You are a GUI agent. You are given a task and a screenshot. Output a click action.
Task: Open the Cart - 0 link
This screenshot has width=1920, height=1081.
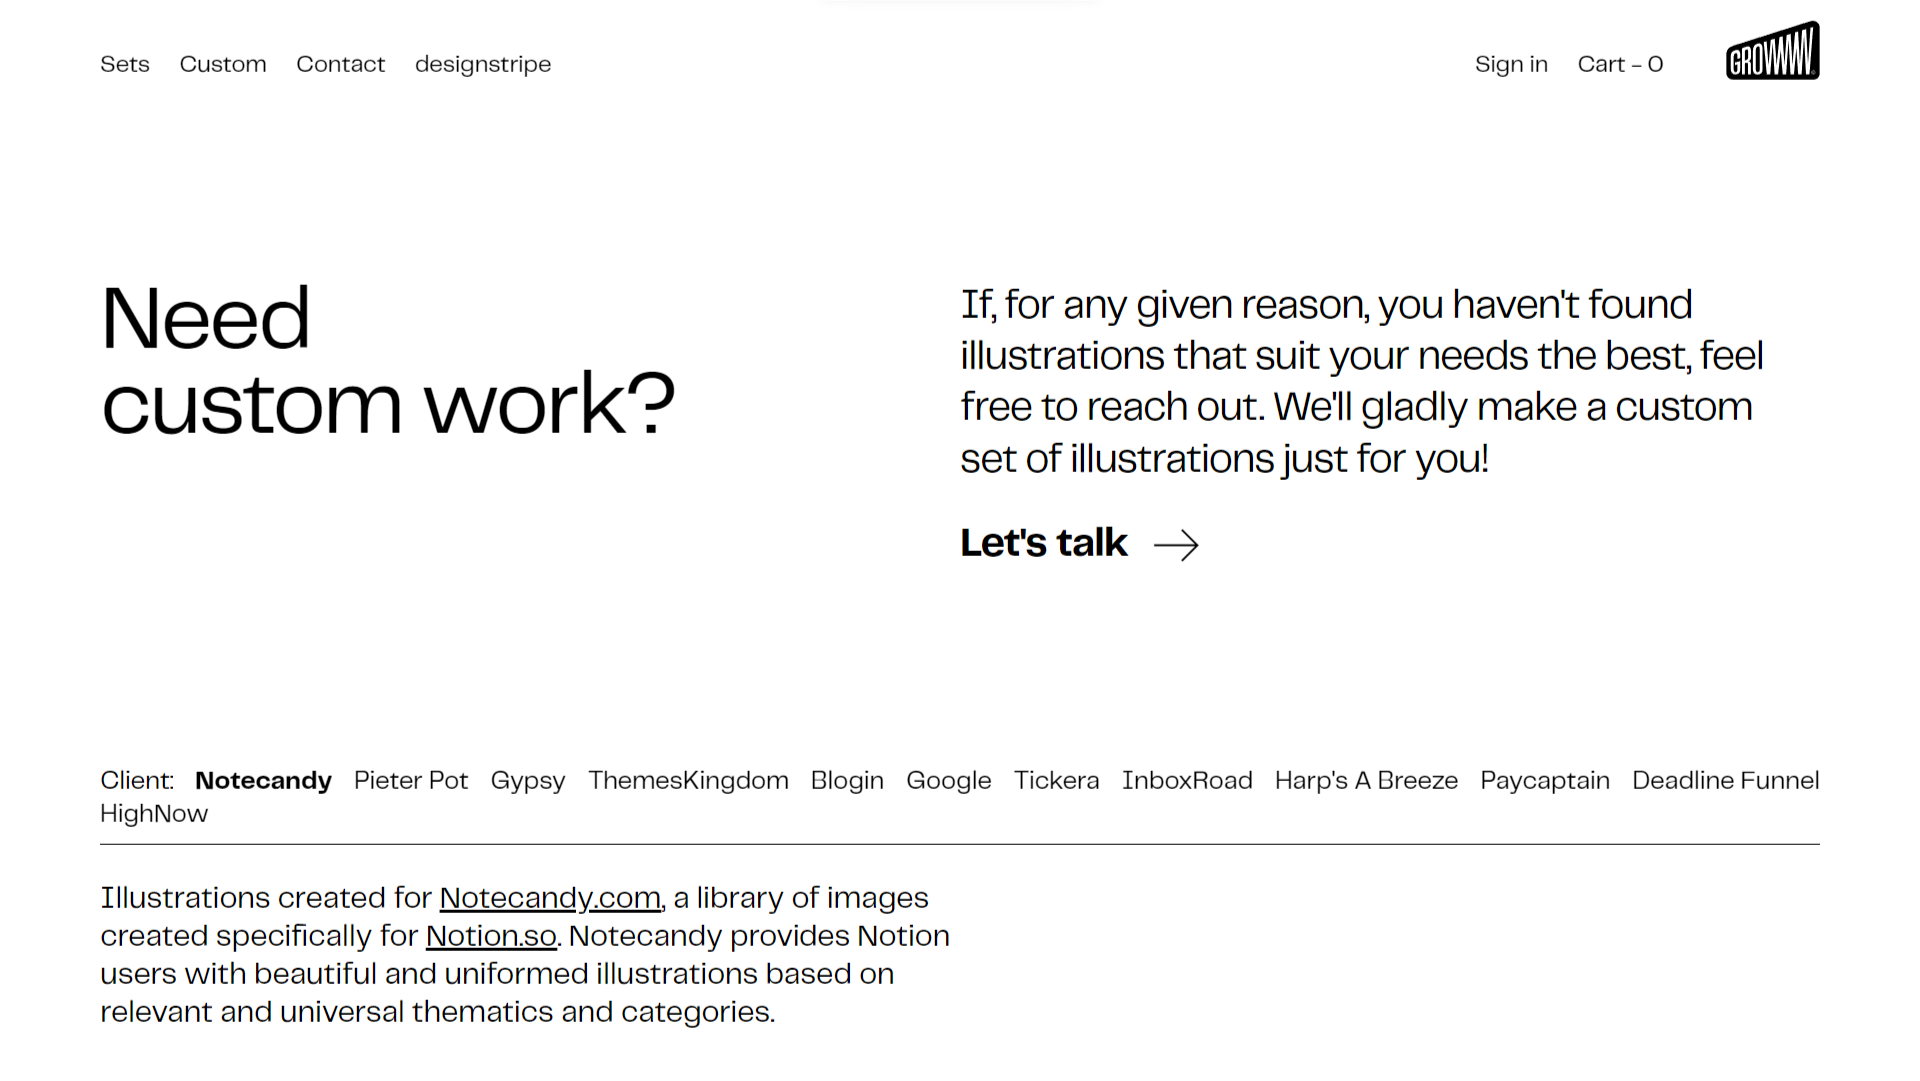(x=1620, y=64)
